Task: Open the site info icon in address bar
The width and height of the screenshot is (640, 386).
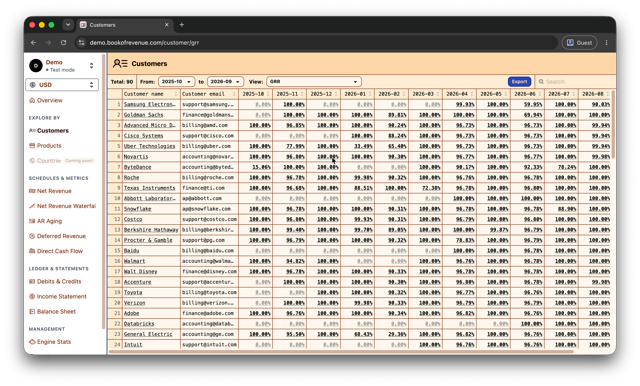Action: tap(81, 42)
